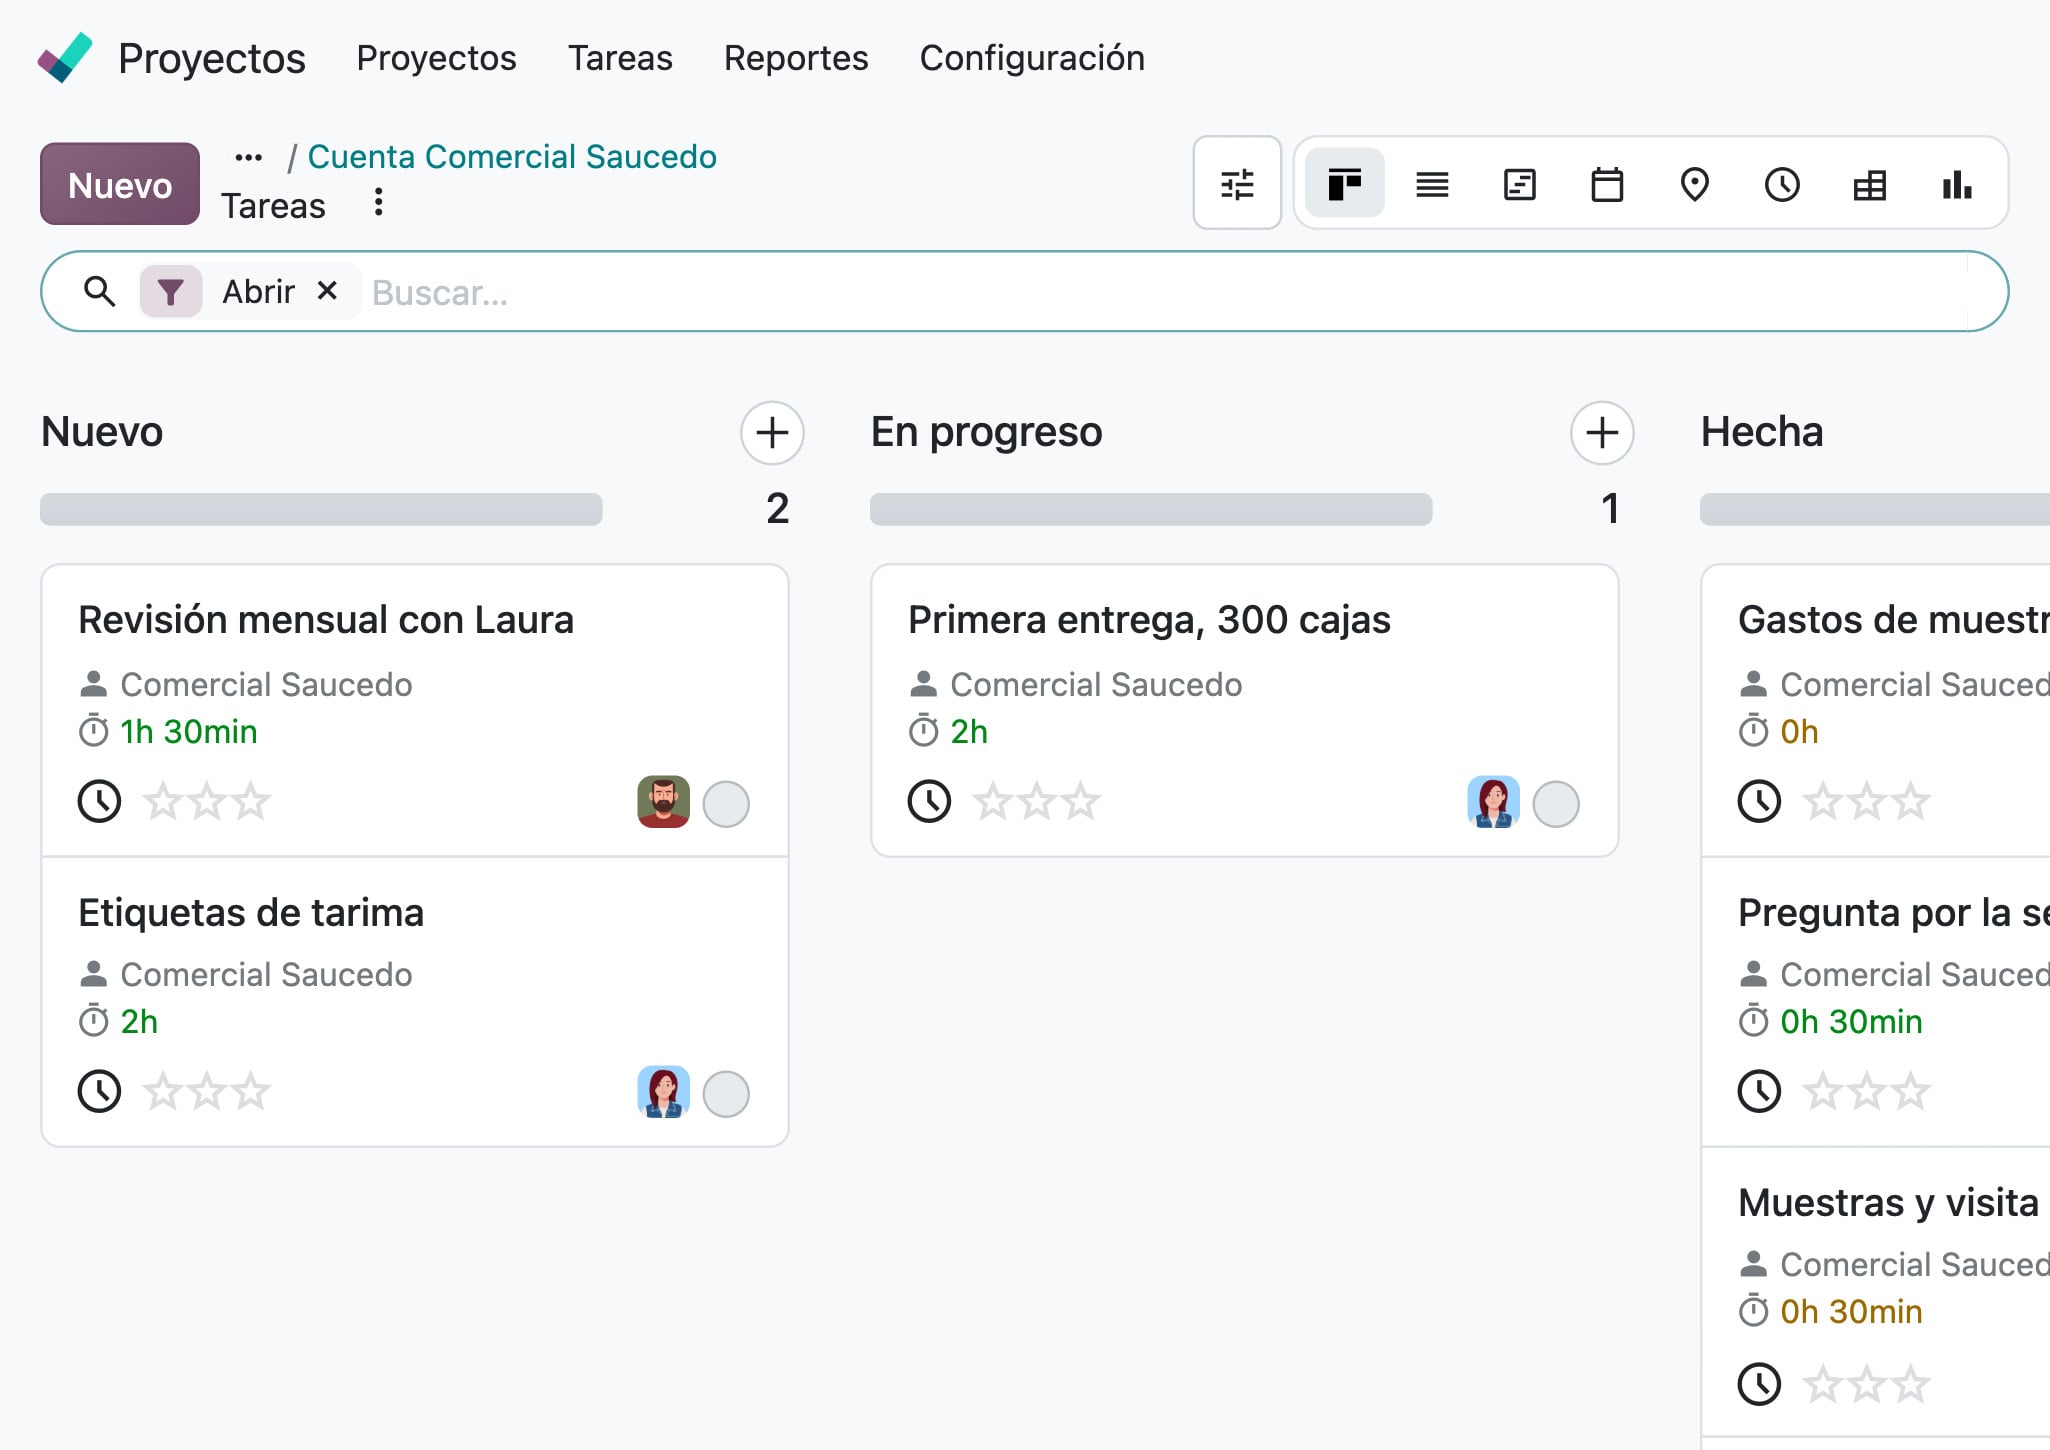
Task: Click the bearded assignee avatar on Revisión mensual
Action: (x=663, y=802)
